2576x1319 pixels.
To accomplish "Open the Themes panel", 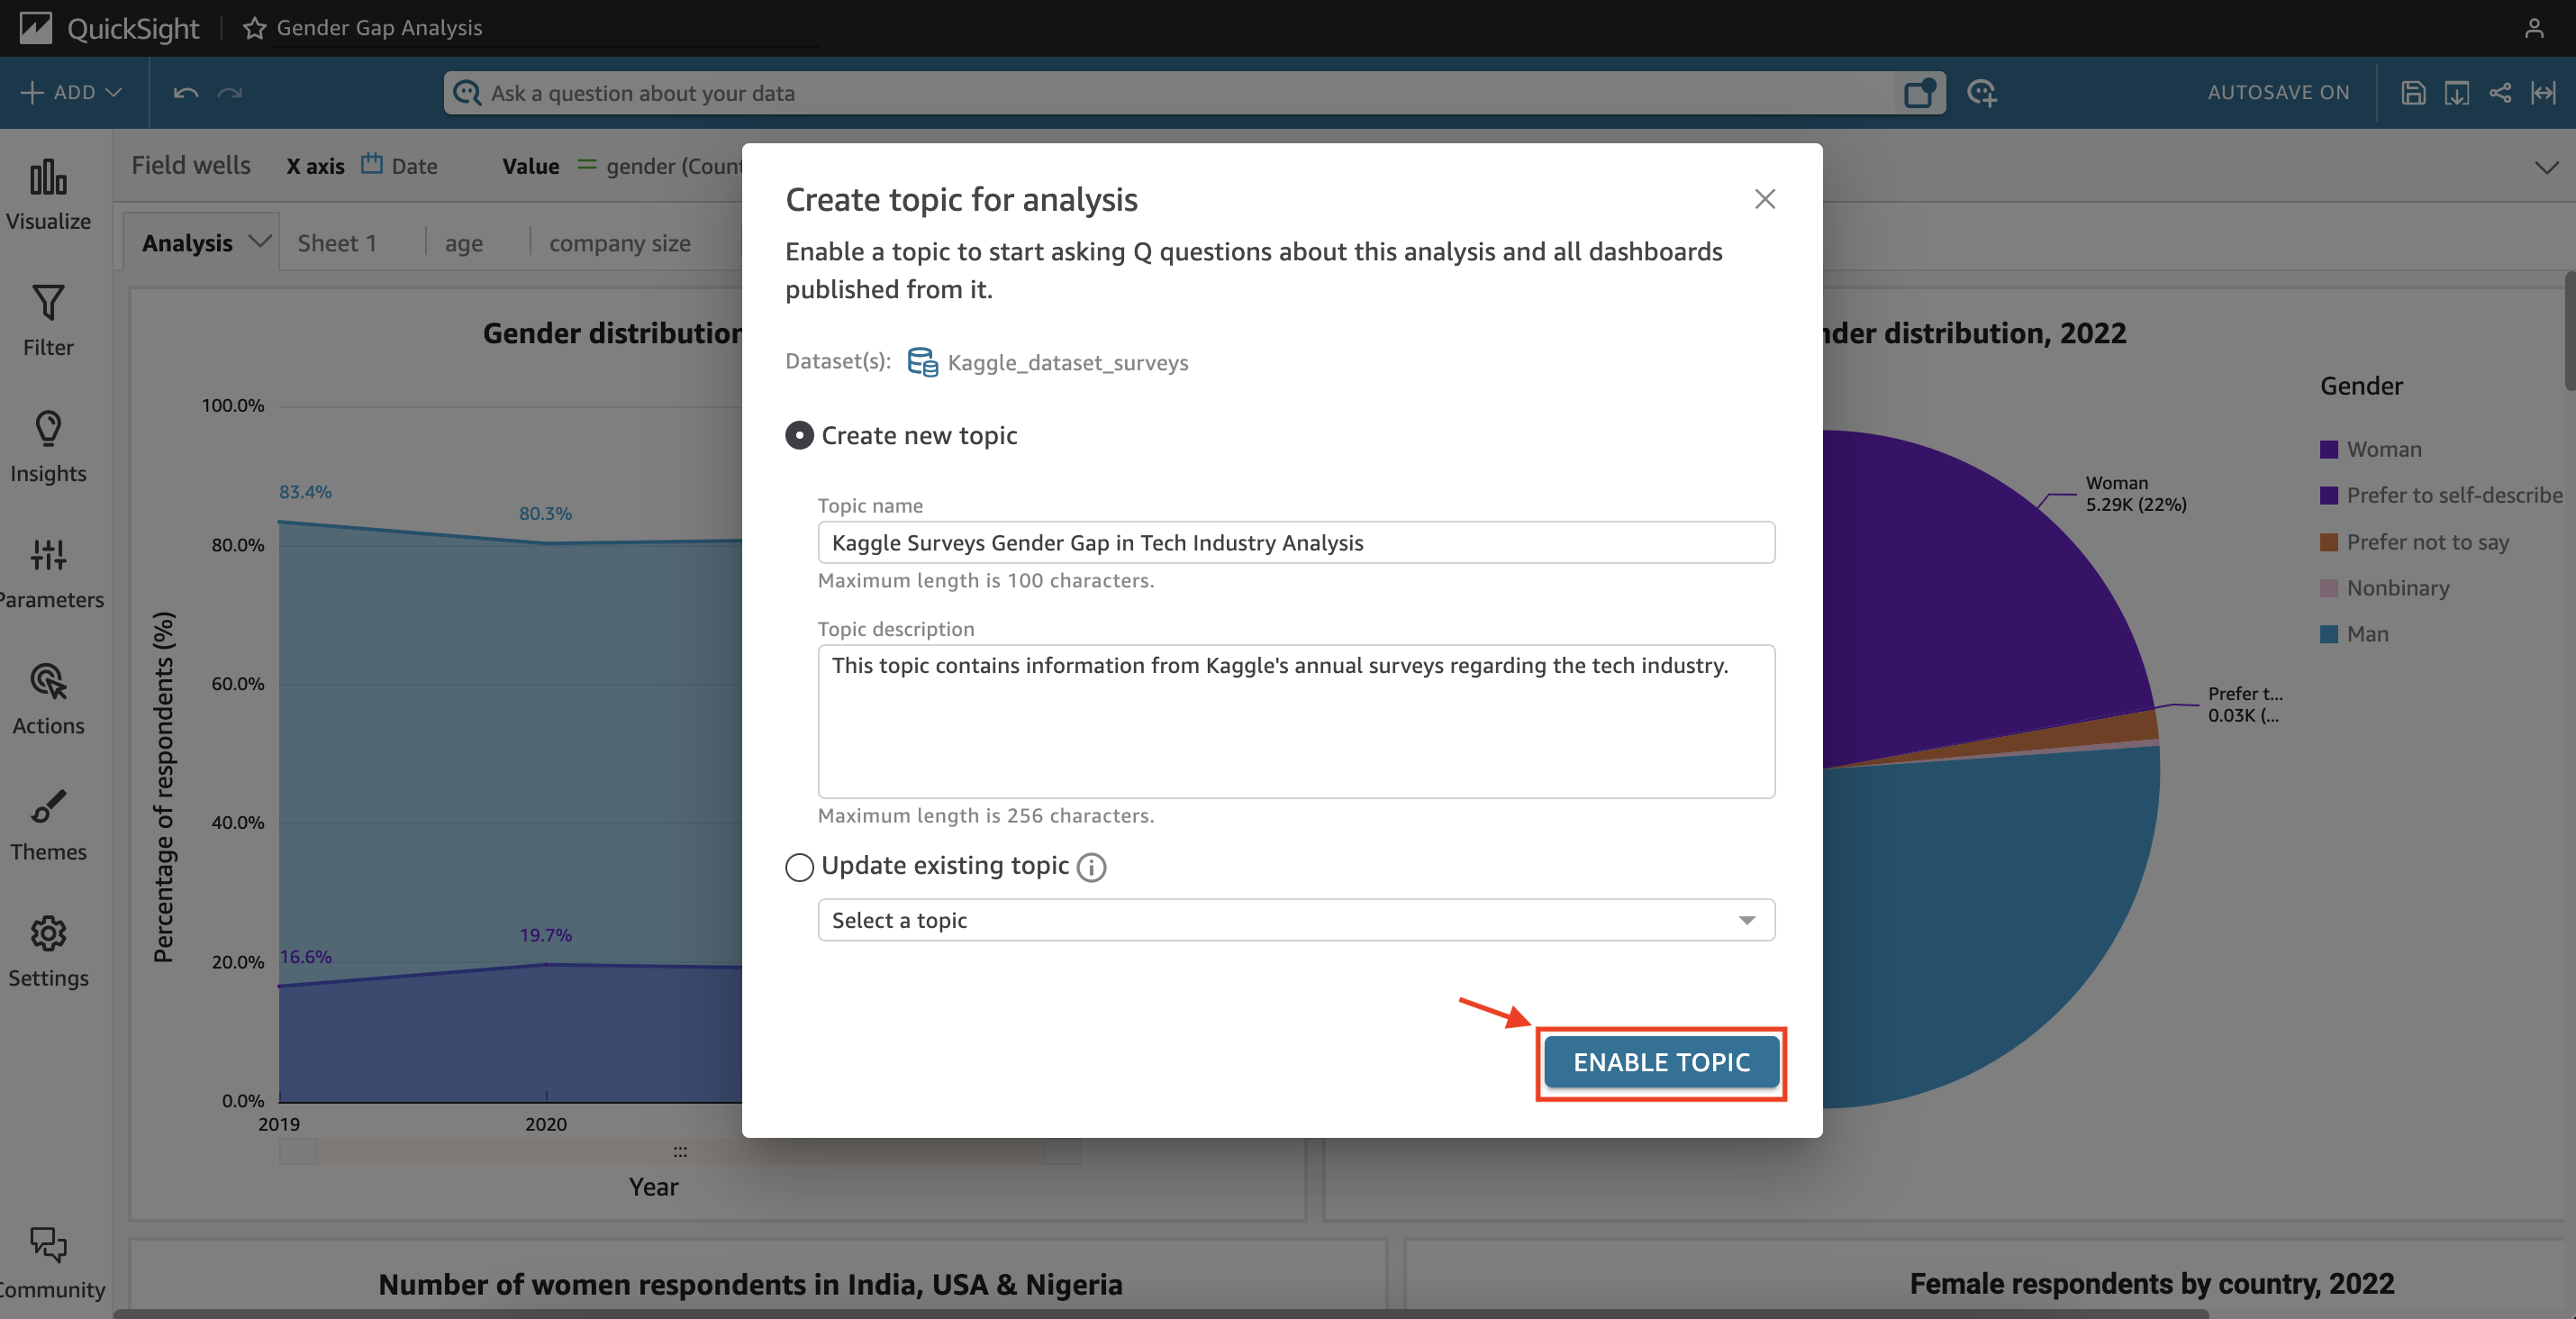I will 48,825.
